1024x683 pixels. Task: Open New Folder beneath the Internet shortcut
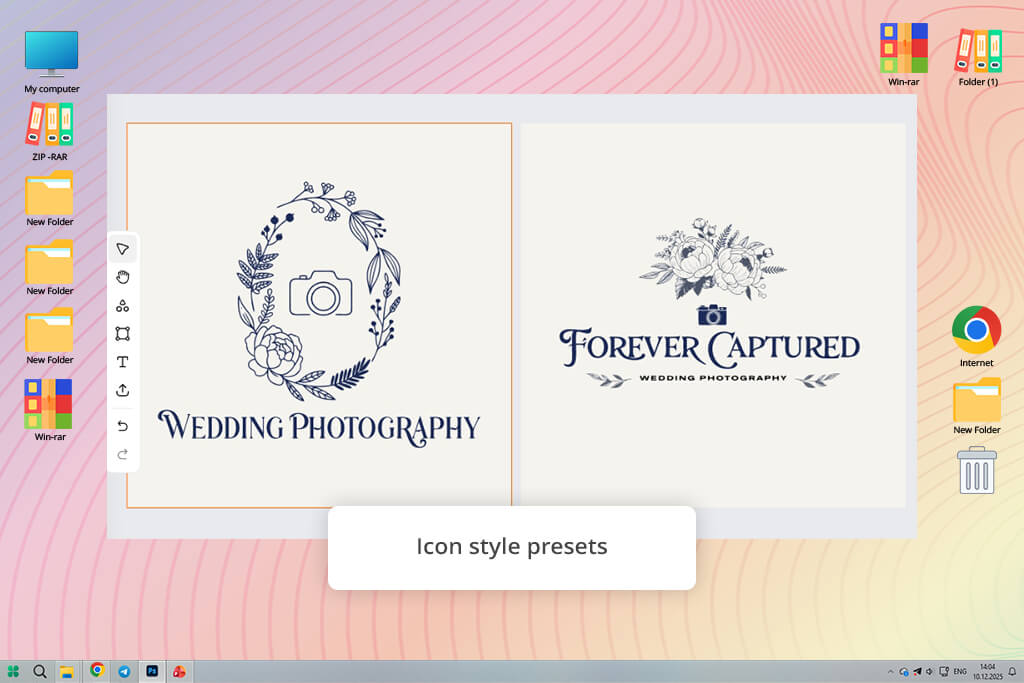[x=976, y=406]
